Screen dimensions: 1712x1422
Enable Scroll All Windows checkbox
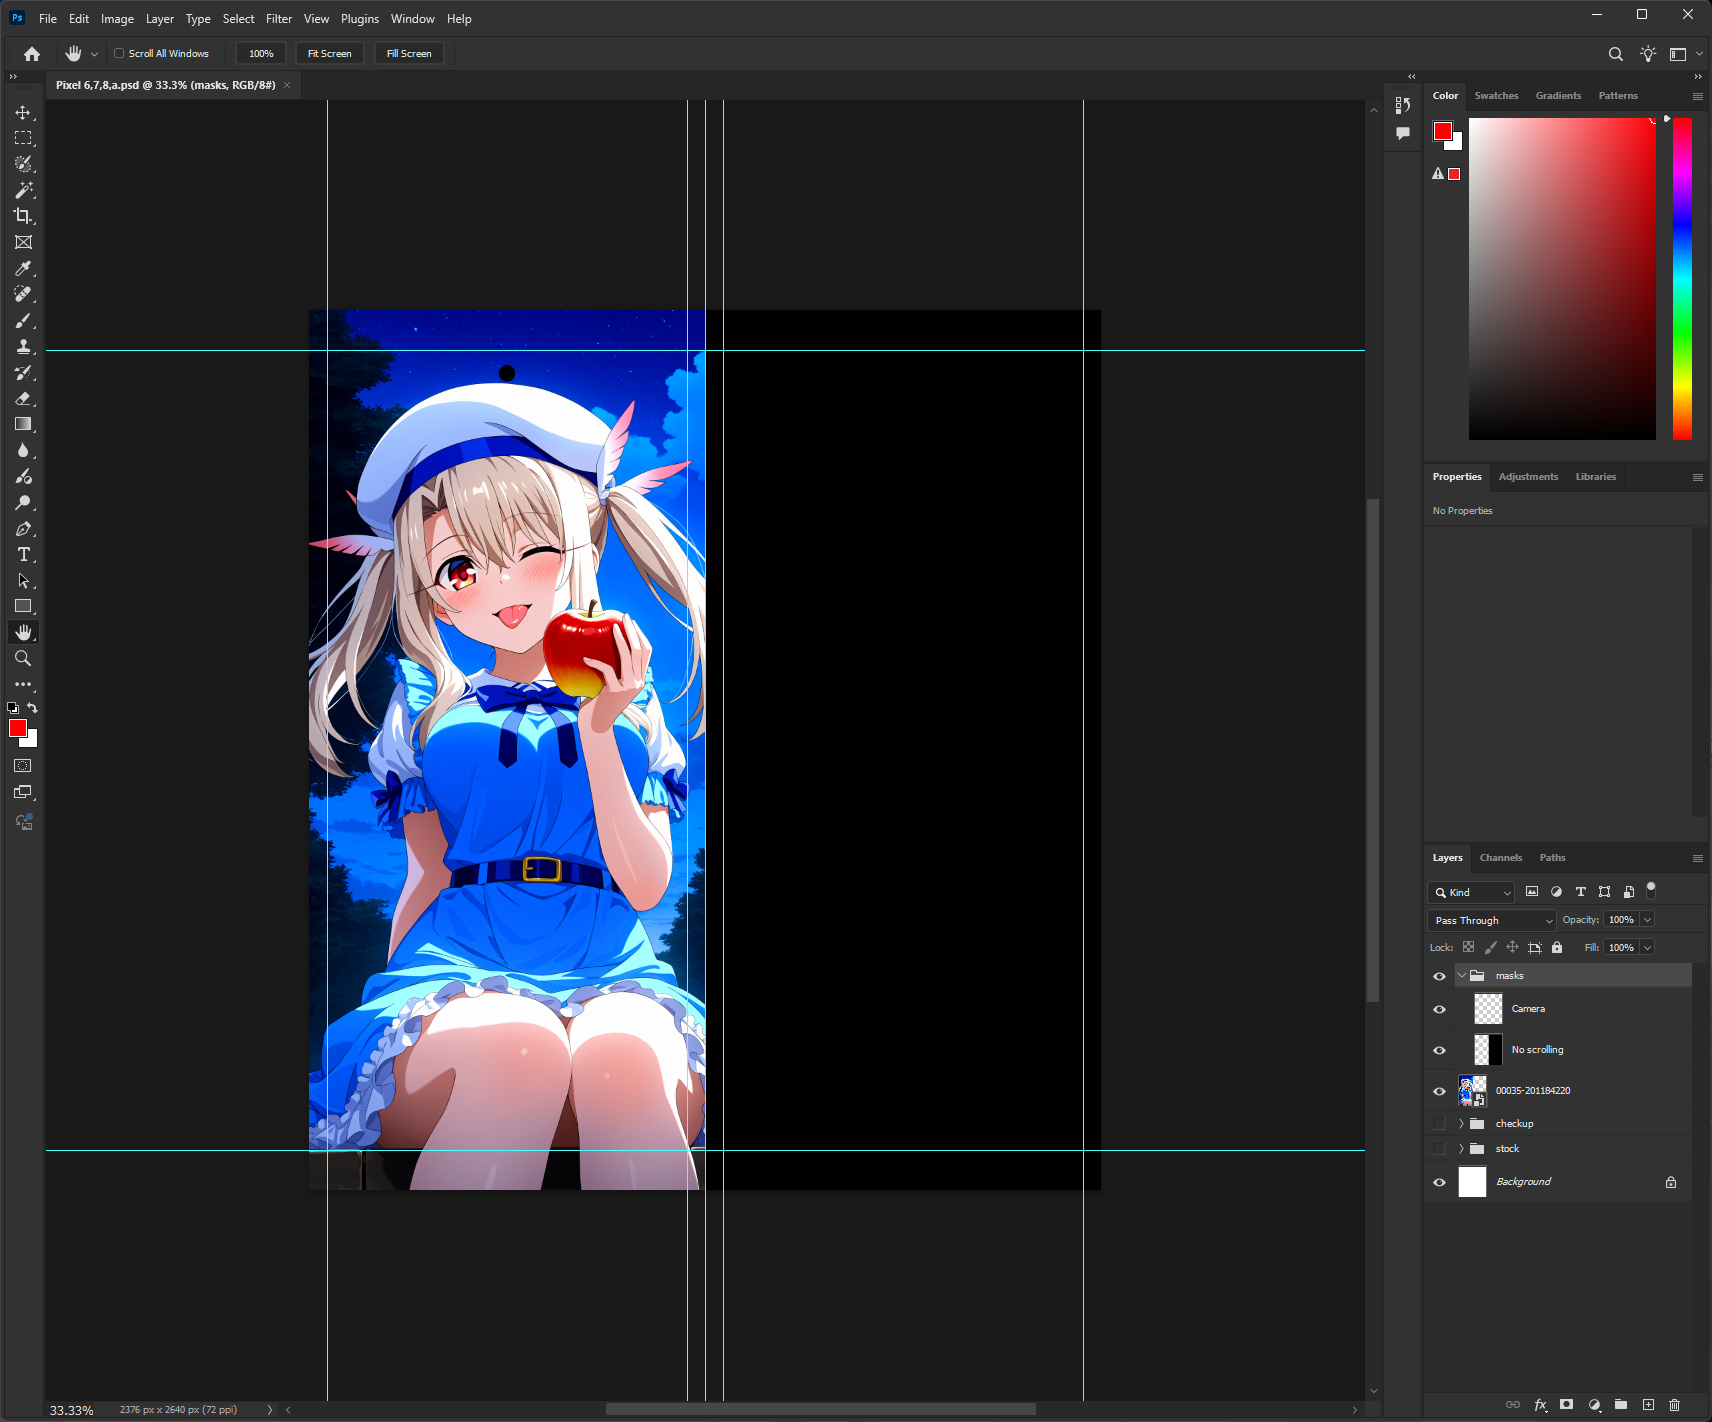click(x=119, y=54)
